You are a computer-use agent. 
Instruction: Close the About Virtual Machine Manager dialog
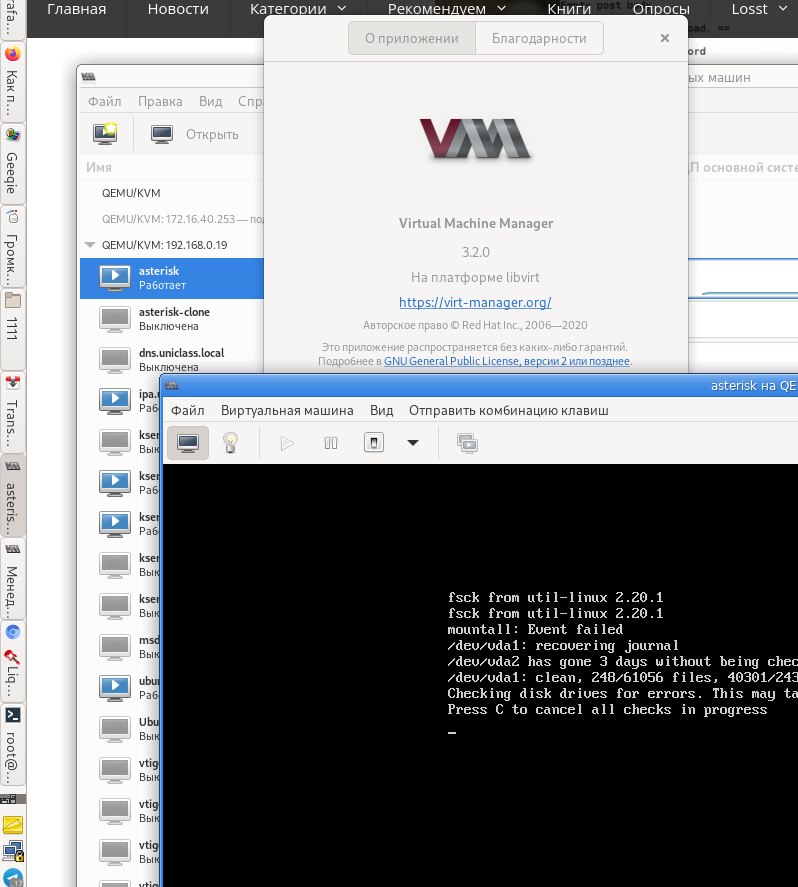pyautogui.click(x=665, y=38)
